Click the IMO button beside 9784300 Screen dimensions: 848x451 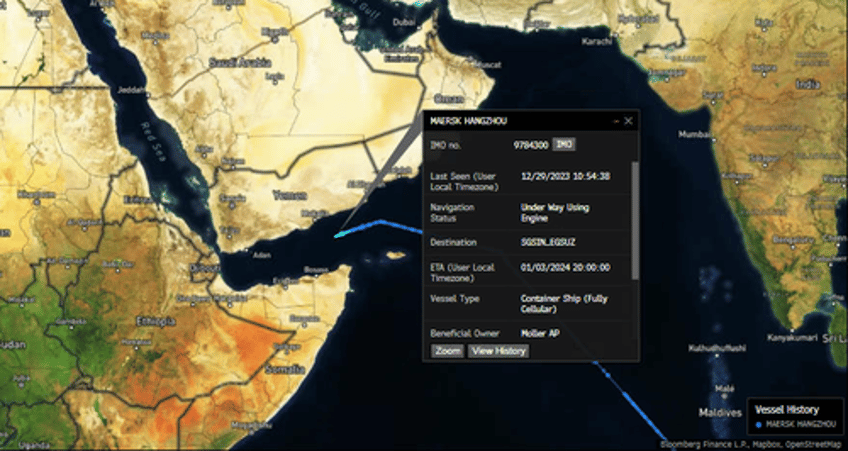[564, 144]
